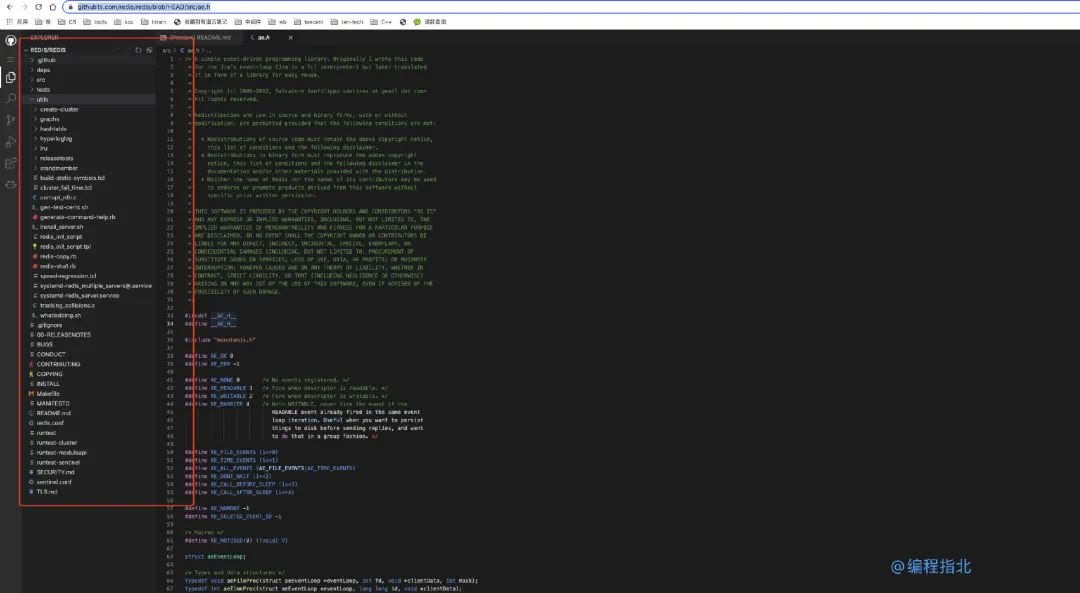
Task: Expand the hashtable folder
Action: coord(90,129)
